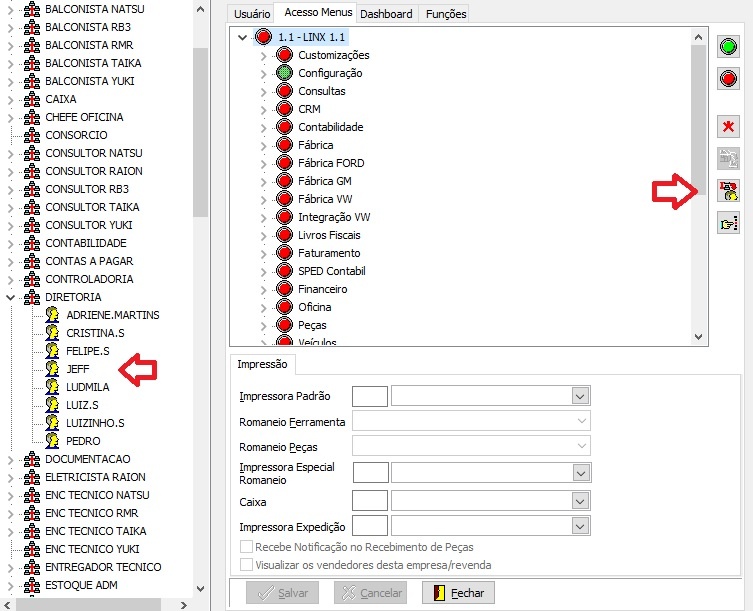753x611 pixels.
Task: Collapse the 1.1 - LINX 1.1 node
Action: pos(243,37)
